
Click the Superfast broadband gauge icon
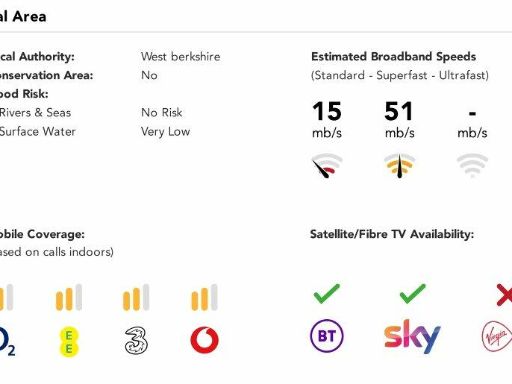click(x=400, y=166)
